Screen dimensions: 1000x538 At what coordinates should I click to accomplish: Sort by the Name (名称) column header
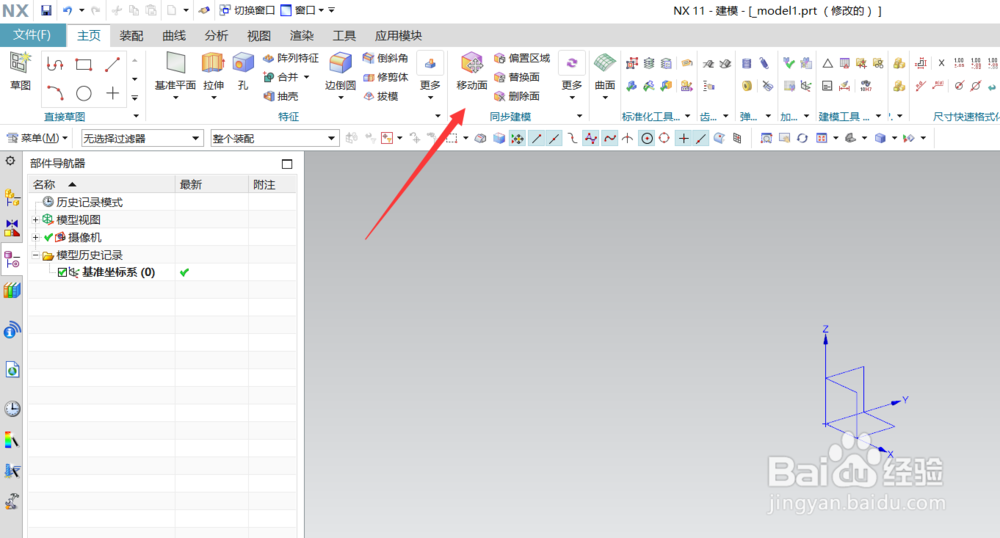[102, 184]
